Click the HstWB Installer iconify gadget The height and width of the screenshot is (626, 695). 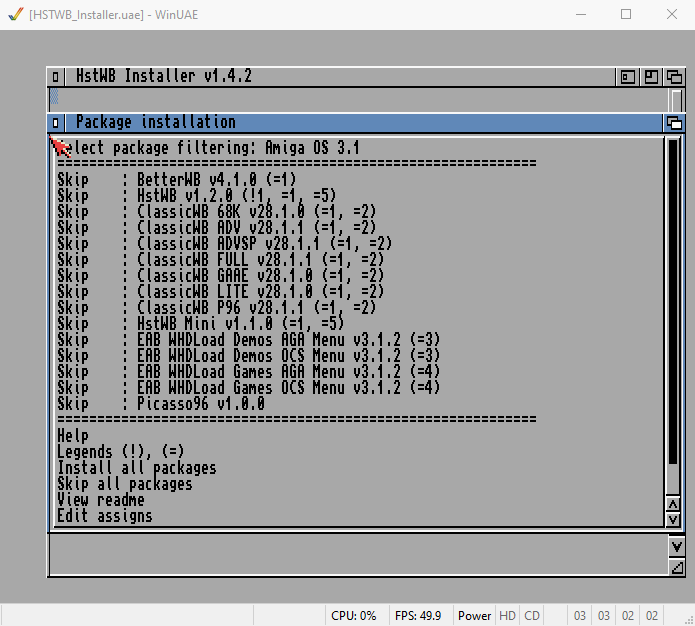(627, 77)
